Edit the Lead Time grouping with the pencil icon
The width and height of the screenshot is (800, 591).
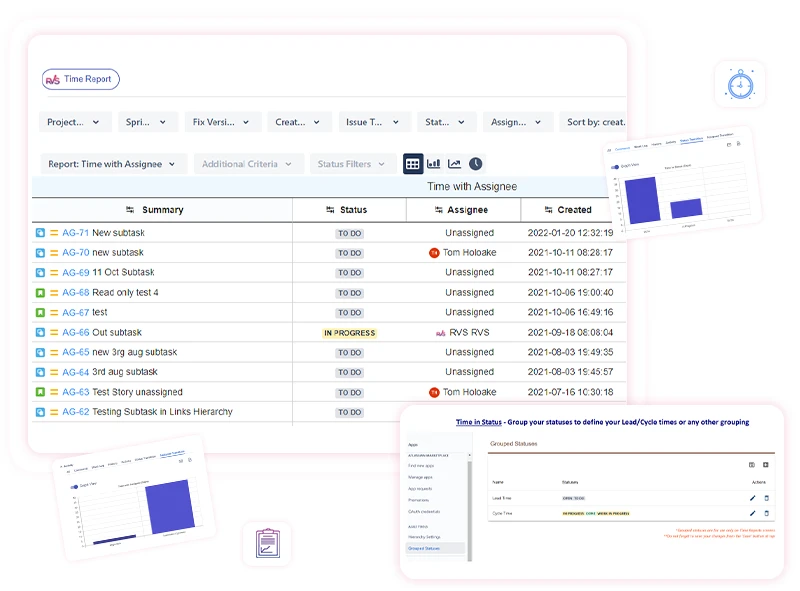pos(752,497)
